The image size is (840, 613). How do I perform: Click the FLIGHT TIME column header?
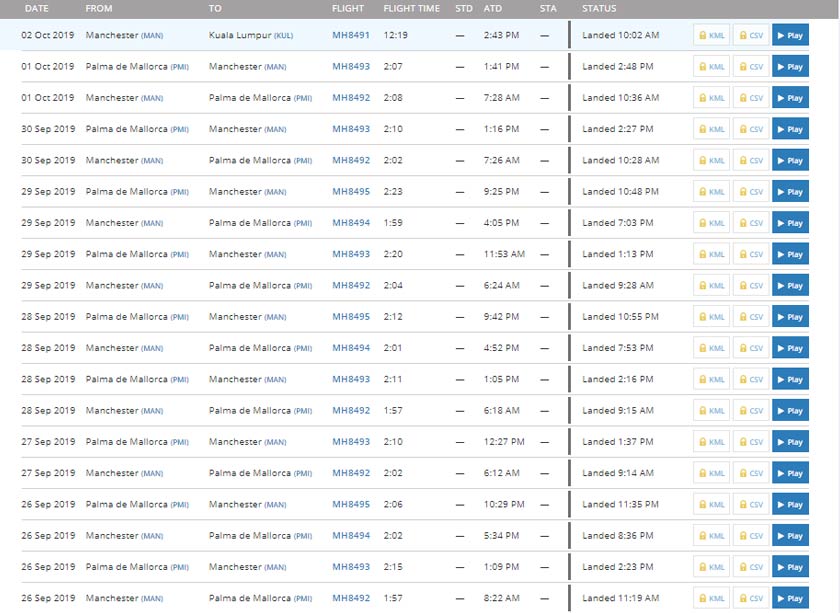[x=412, y=8]
